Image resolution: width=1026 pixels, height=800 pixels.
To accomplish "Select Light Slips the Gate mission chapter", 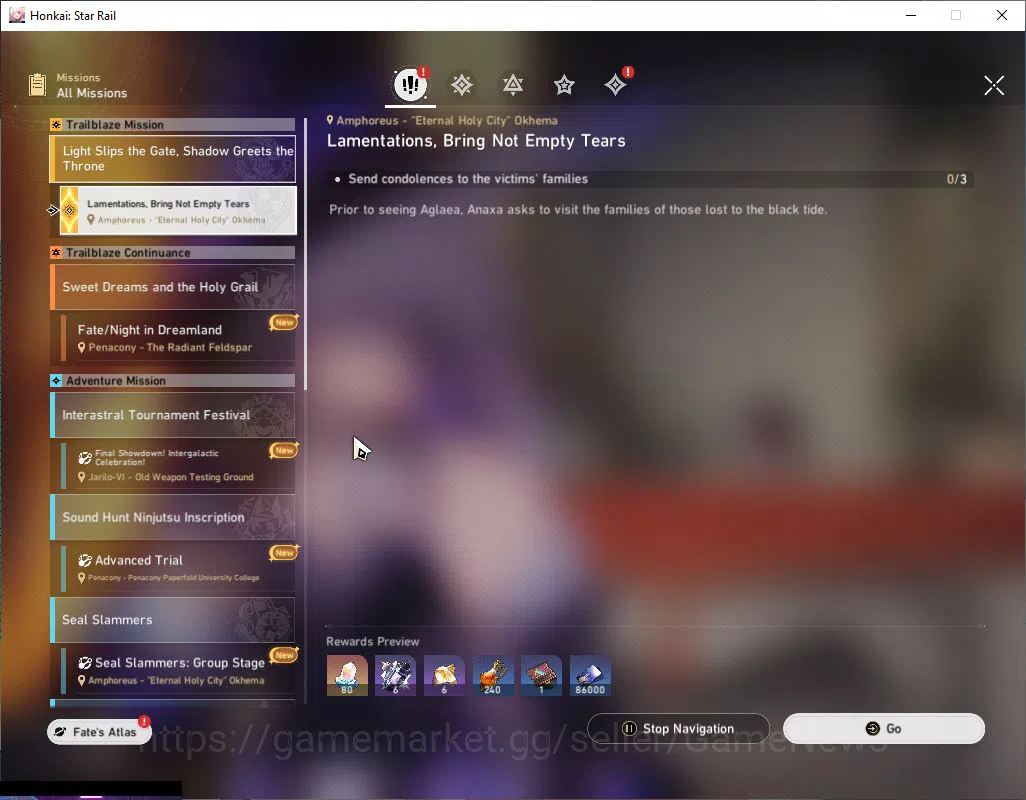I will point(173,158).
